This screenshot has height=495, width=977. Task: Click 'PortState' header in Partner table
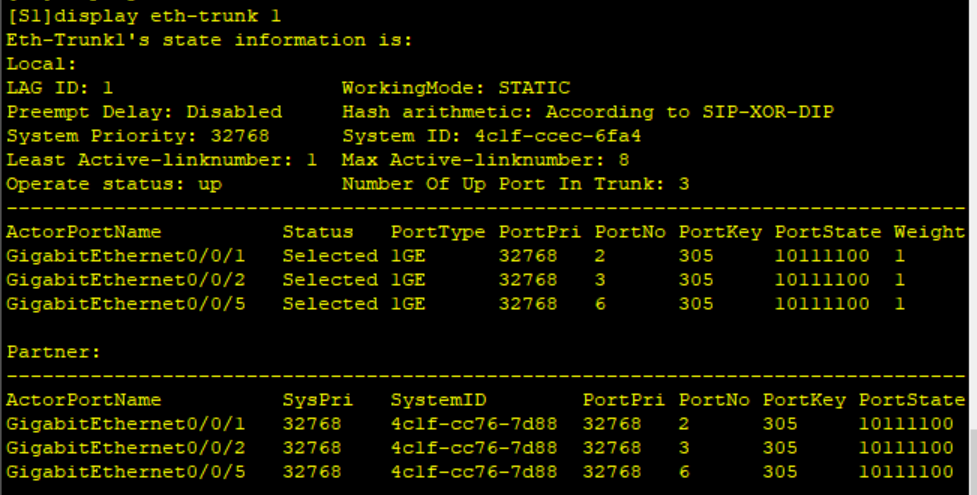pyautogui.click(x=912, y=400)
